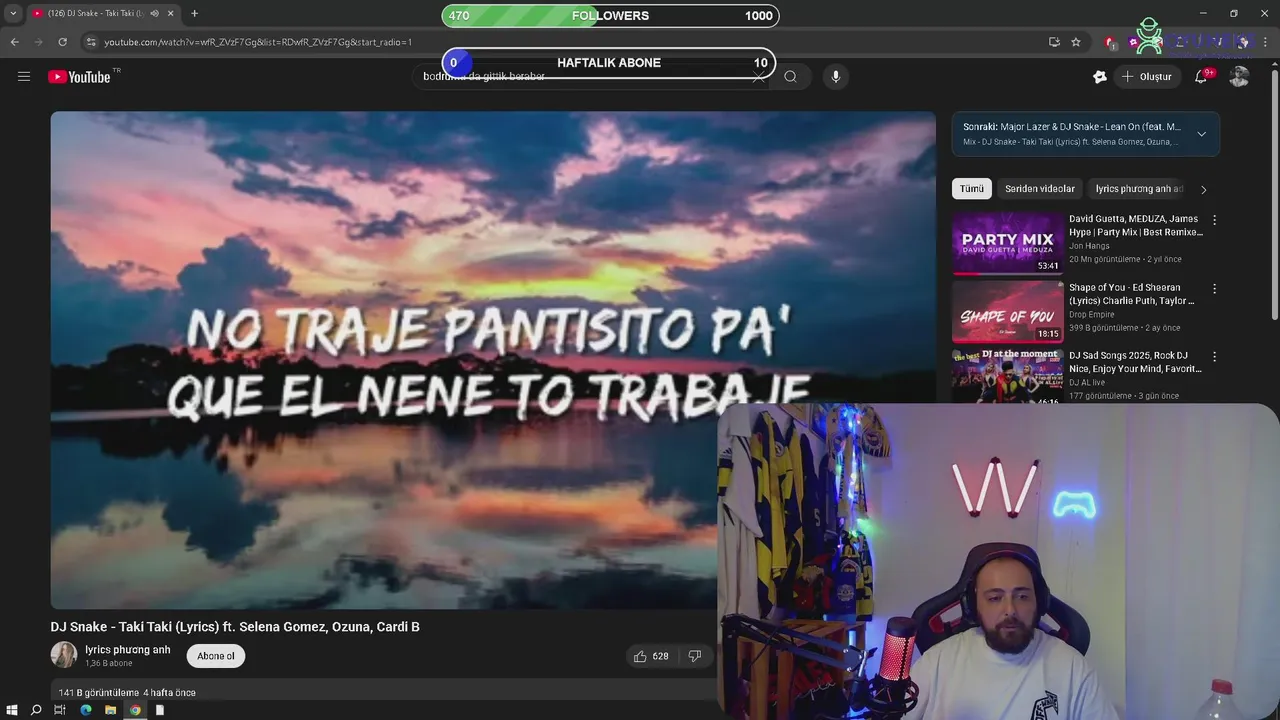Open options for the Shape of You video
Screen dimensions: 1280x720
(x=1215, y=289)
